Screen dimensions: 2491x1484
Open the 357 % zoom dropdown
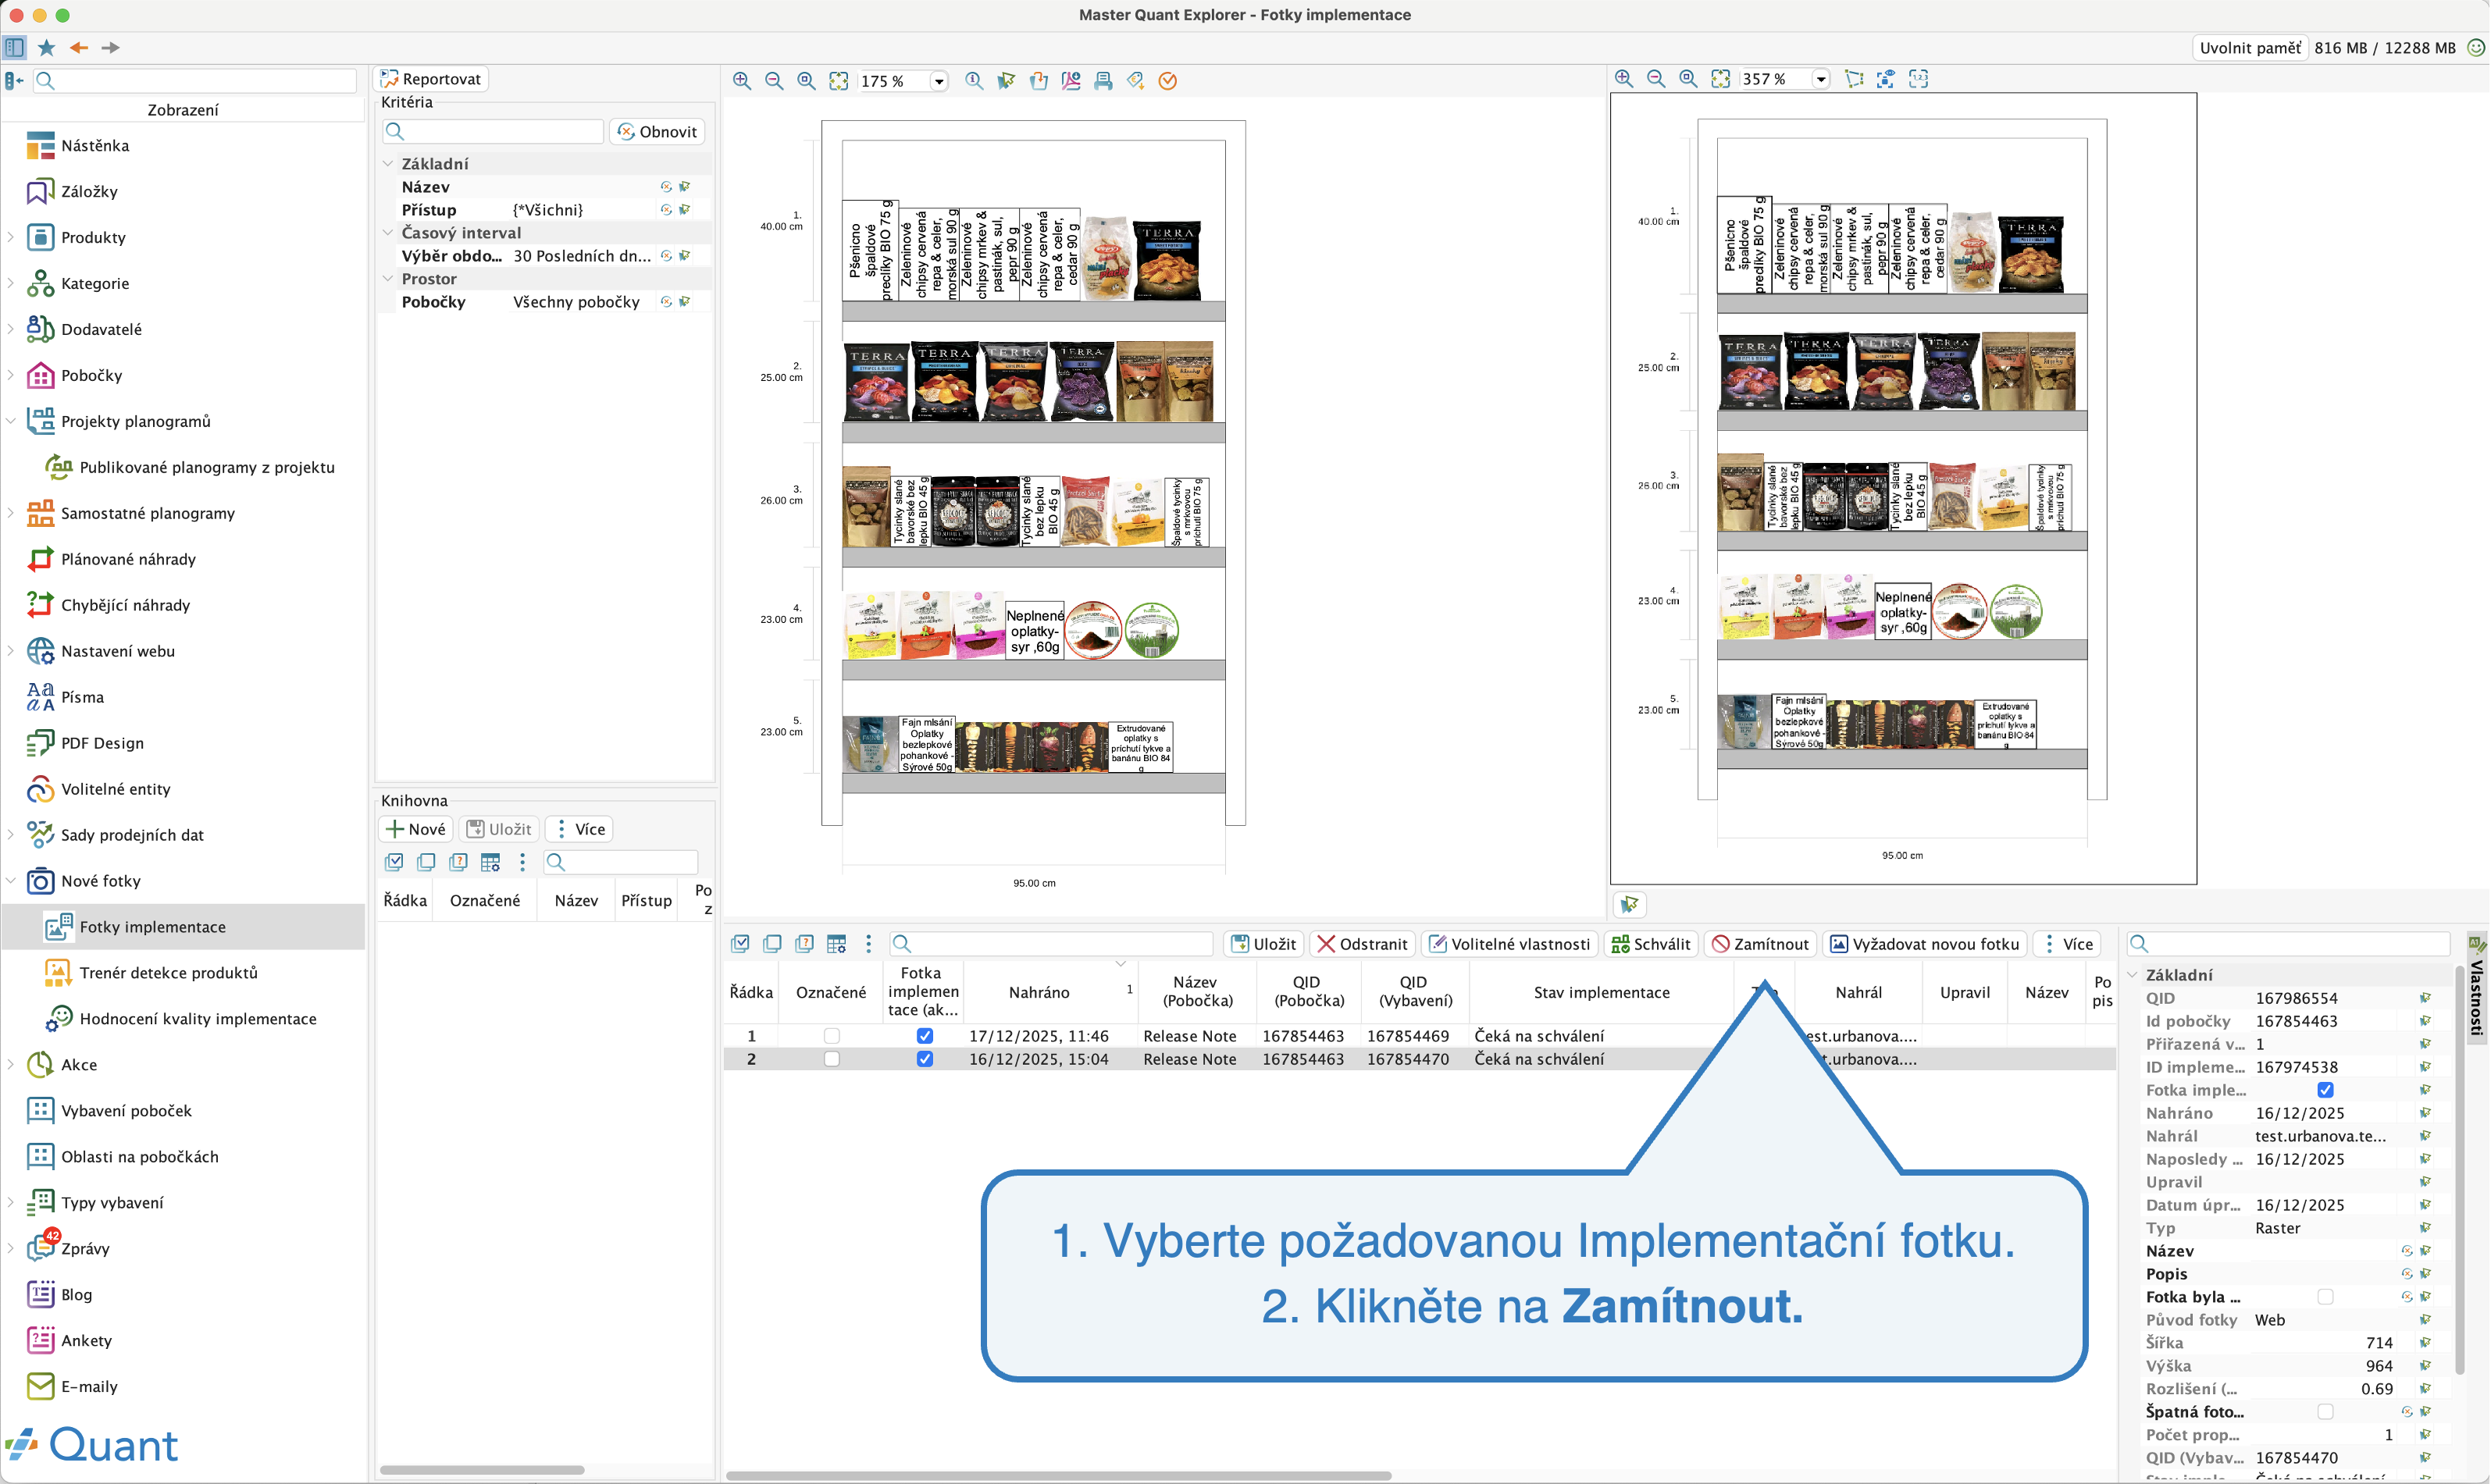pos(1821,79)
